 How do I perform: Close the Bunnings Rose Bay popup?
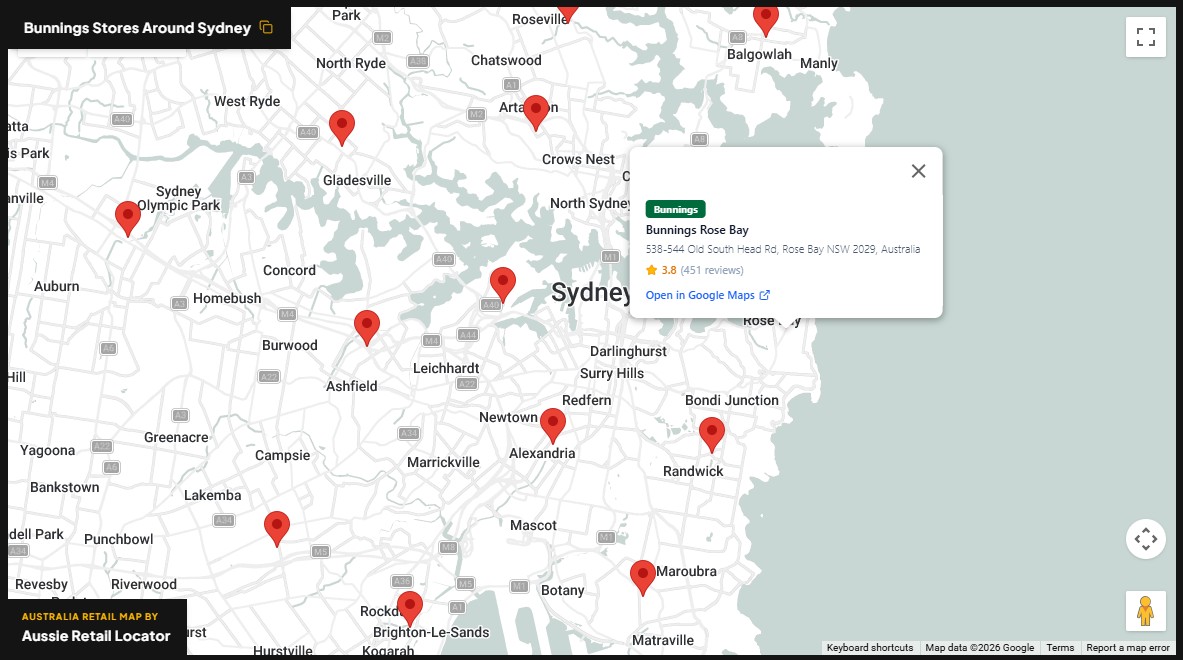[918, 171]
